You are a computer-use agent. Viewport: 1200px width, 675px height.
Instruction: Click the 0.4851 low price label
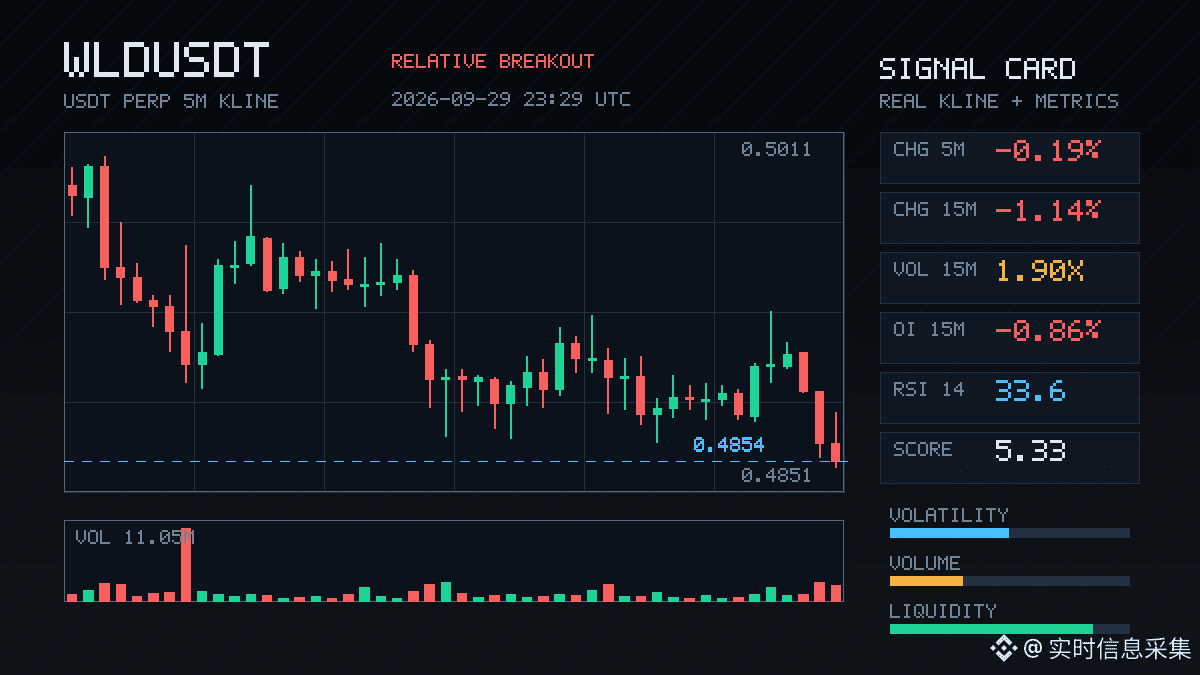click(x=776, y=476)
